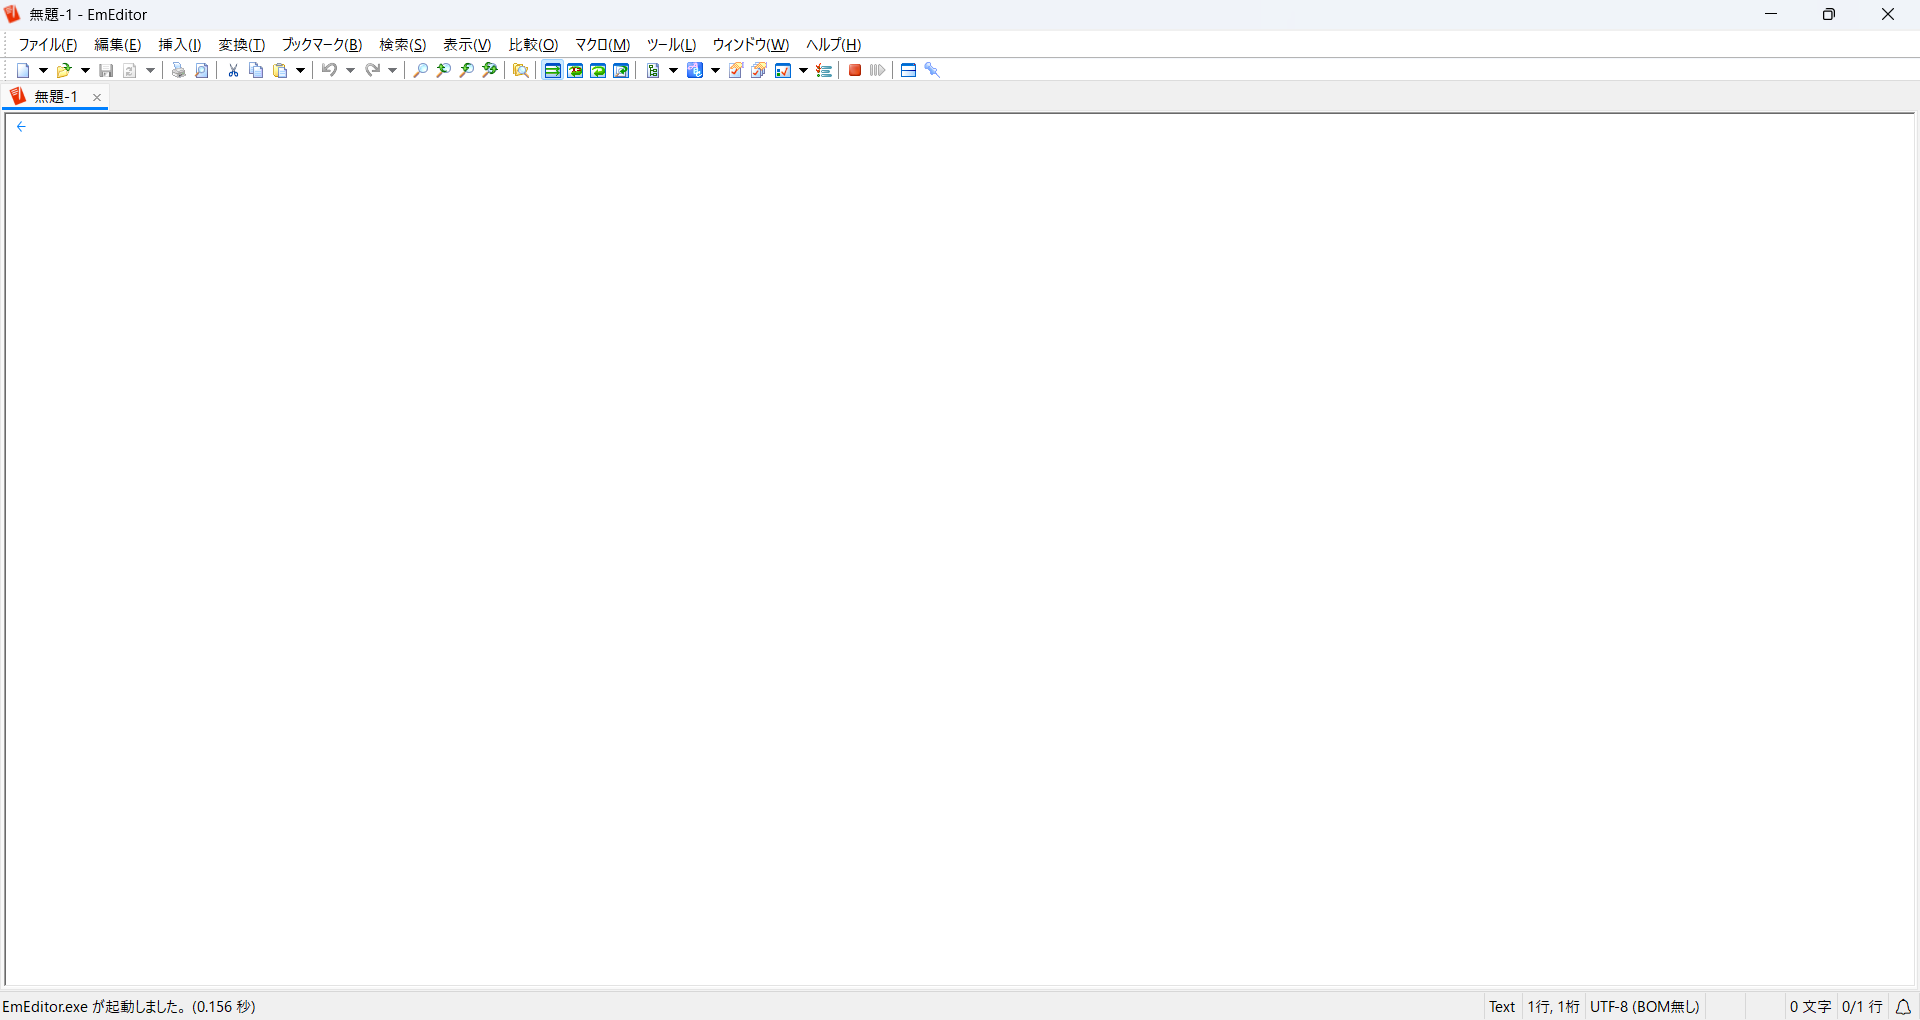Open the customize tools wrench icon
1920x1020 pixels.
point(932,71)
